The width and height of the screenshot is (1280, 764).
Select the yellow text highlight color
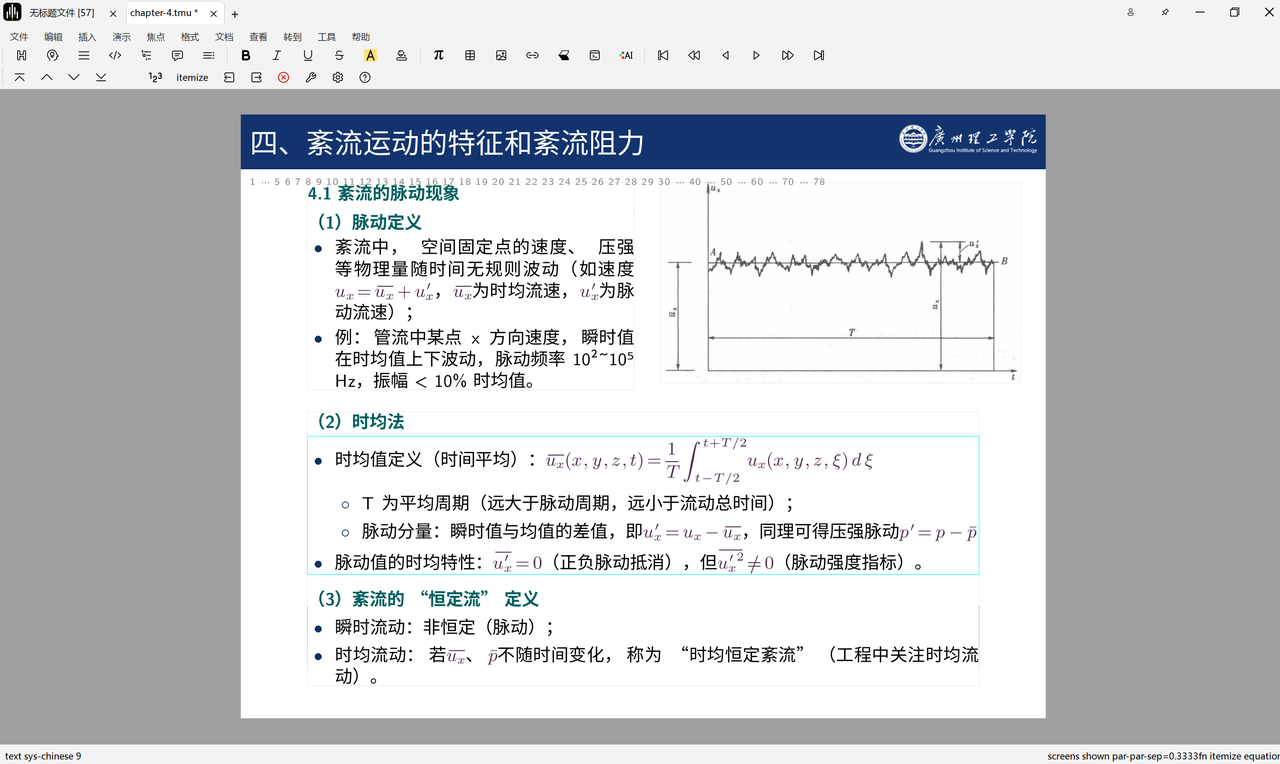tap(370, 56)
